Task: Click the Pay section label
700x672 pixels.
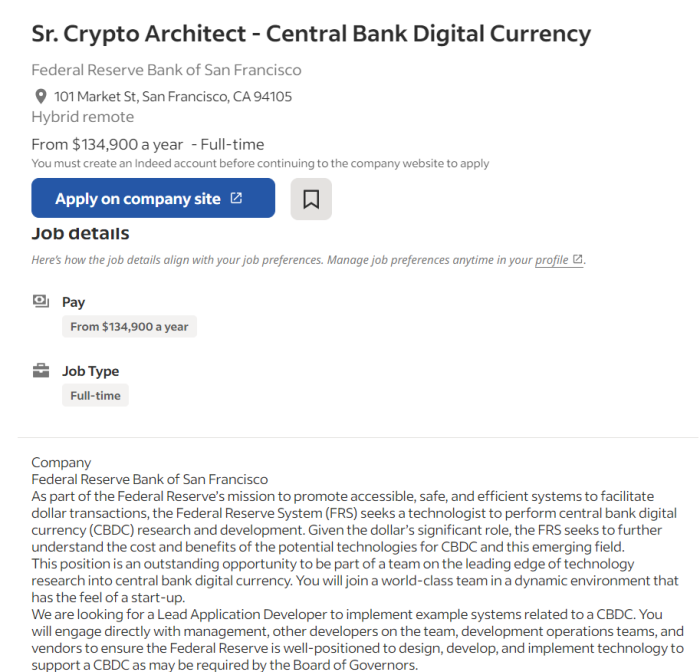Action: click(73, 302)
